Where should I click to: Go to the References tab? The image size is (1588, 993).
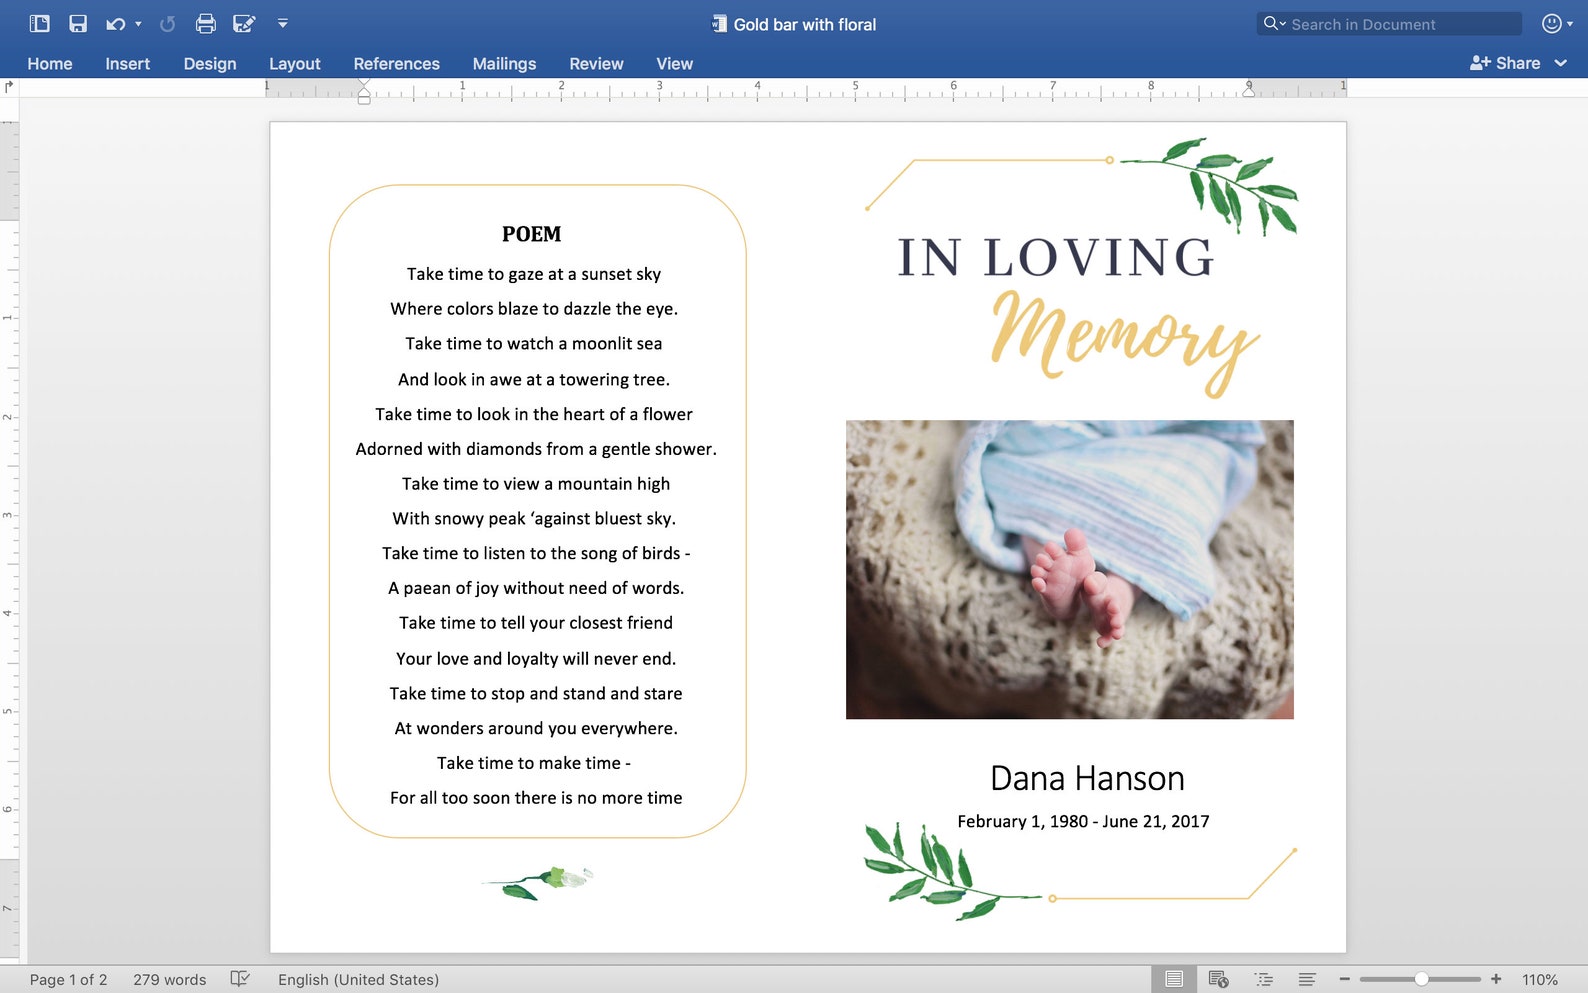pos(396,63)
